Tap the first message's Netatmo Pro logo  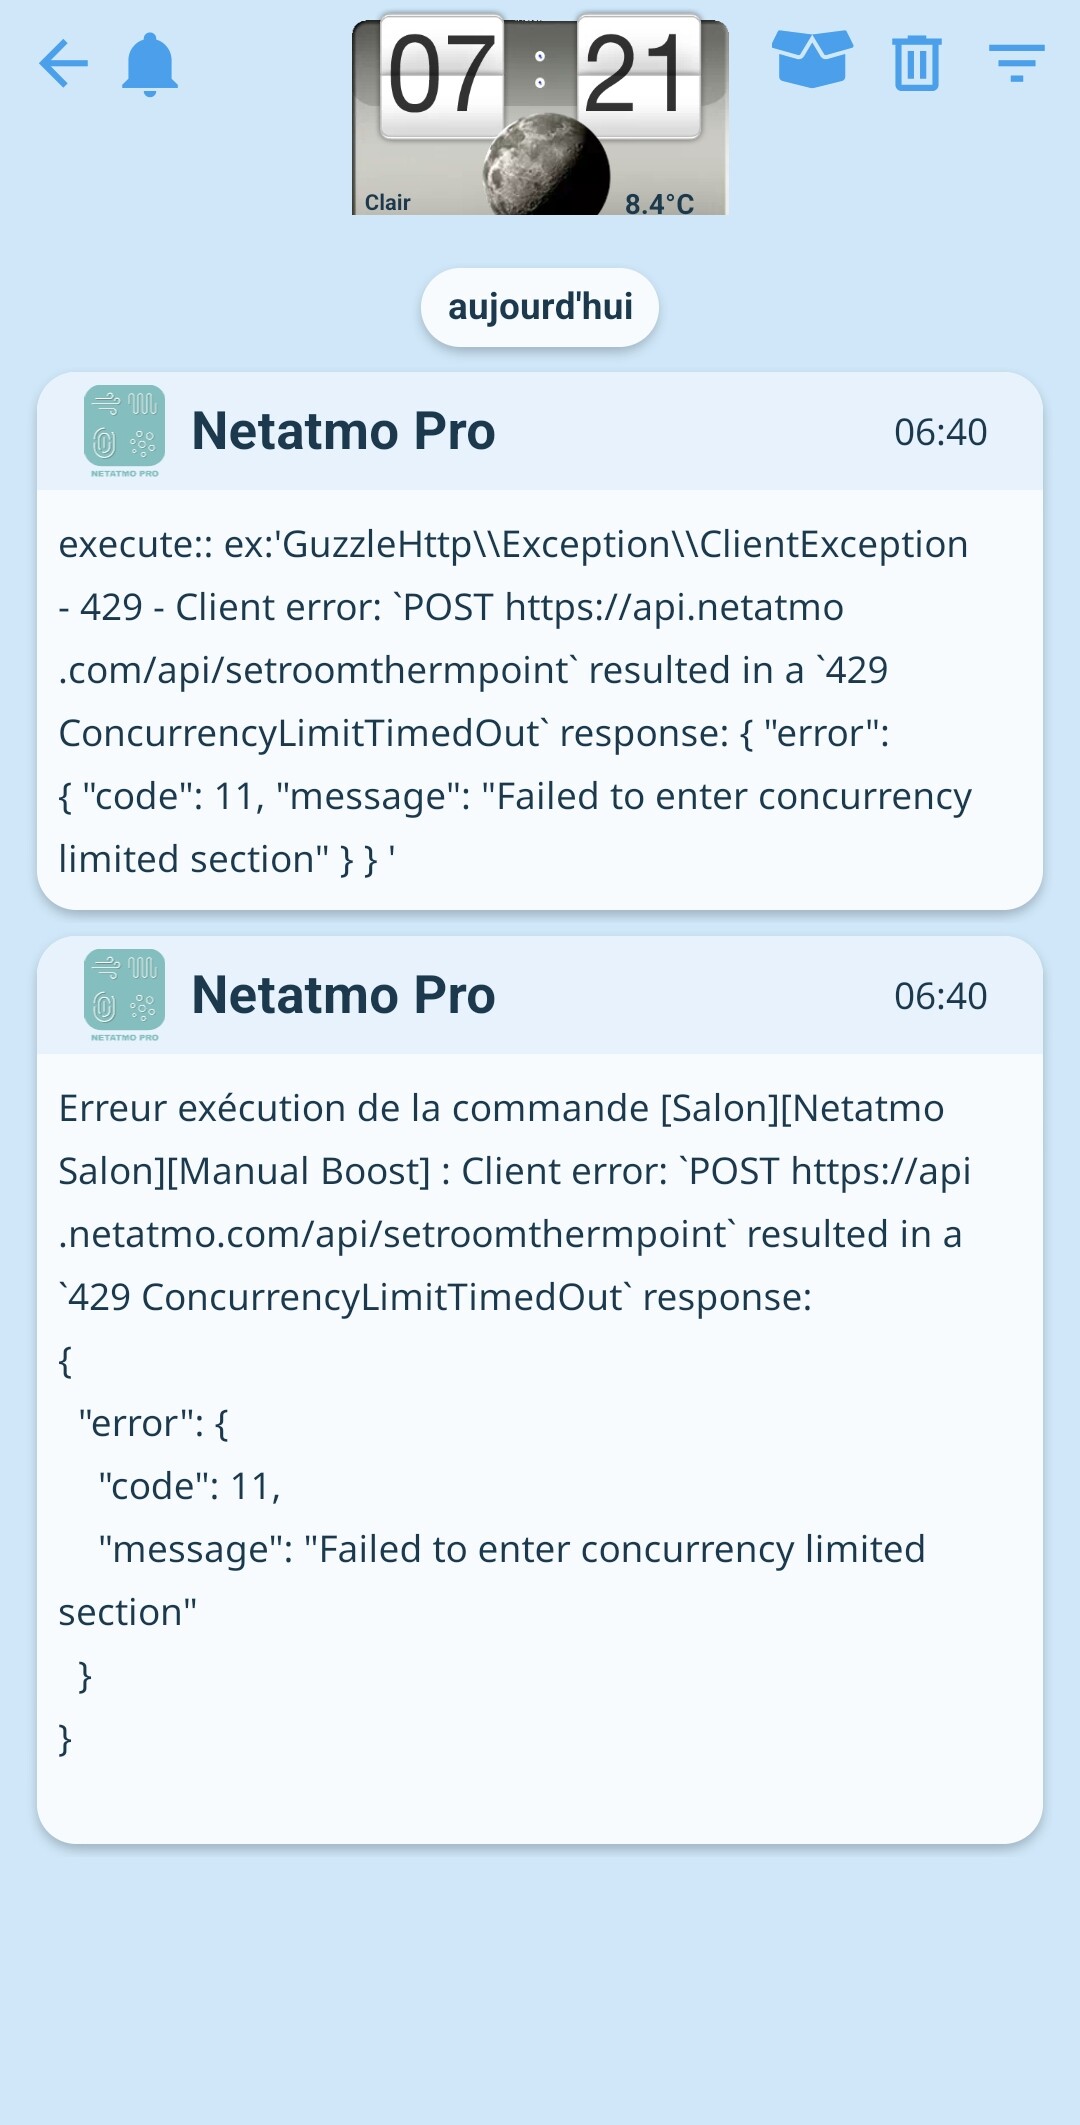(x=125, y=431)
